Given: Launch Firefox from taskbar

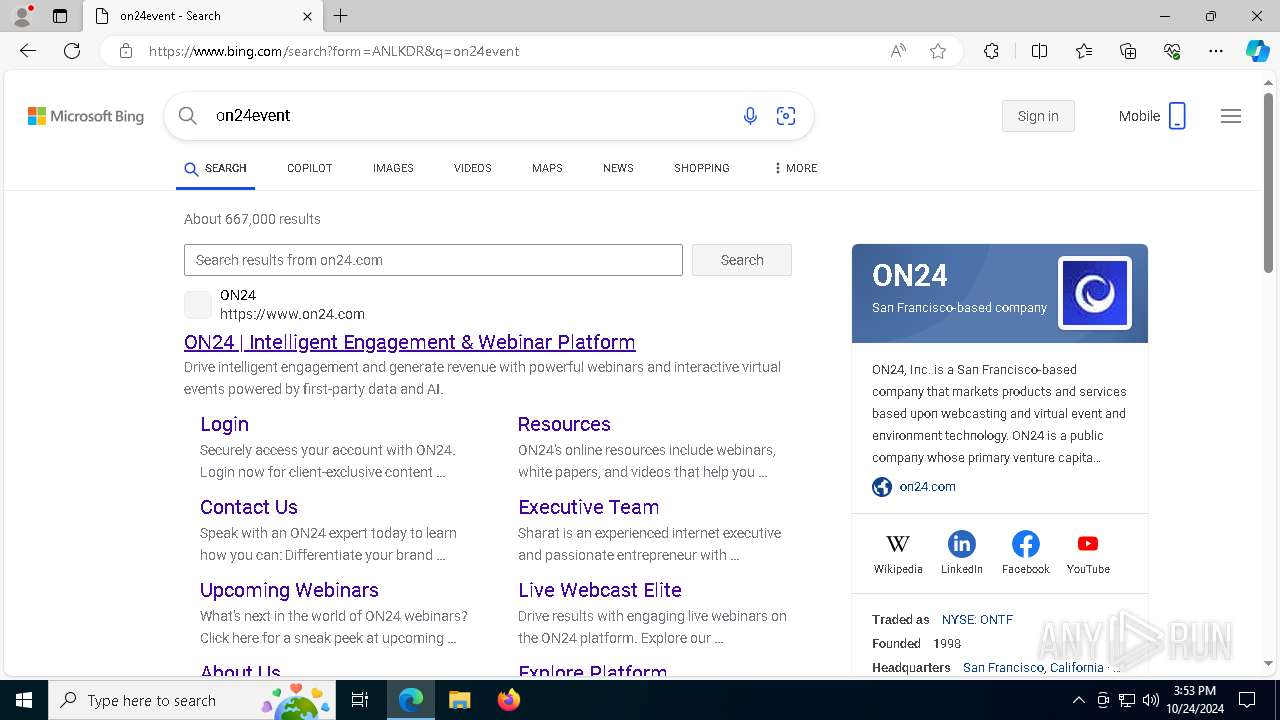Looking at the screenshot, I should [509, 700].
